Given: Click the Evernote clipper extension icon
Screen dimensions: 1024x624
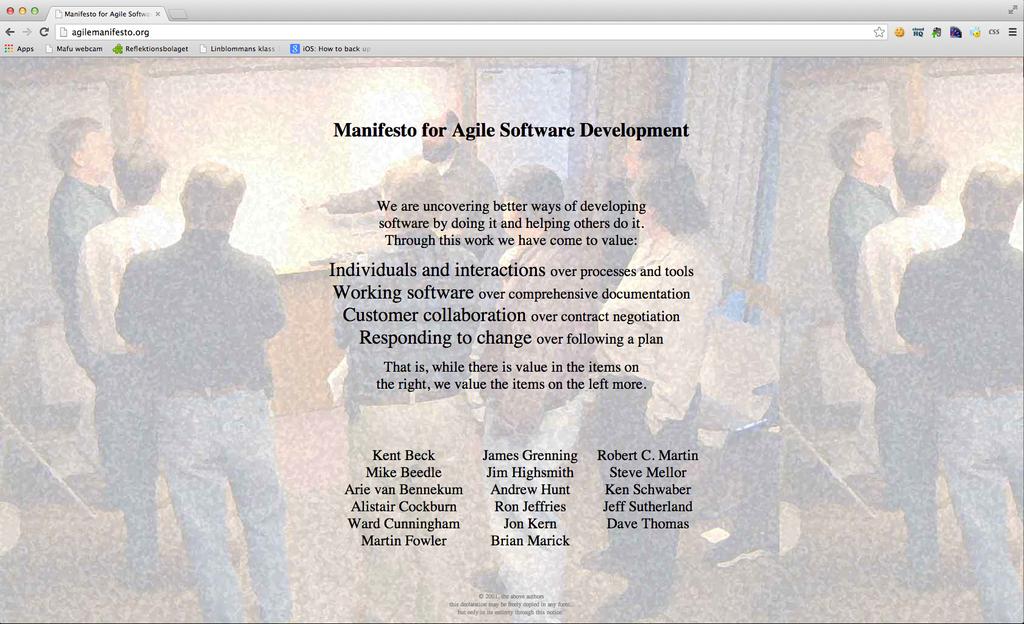Looking at the screenshot, I should click(936, 32).
